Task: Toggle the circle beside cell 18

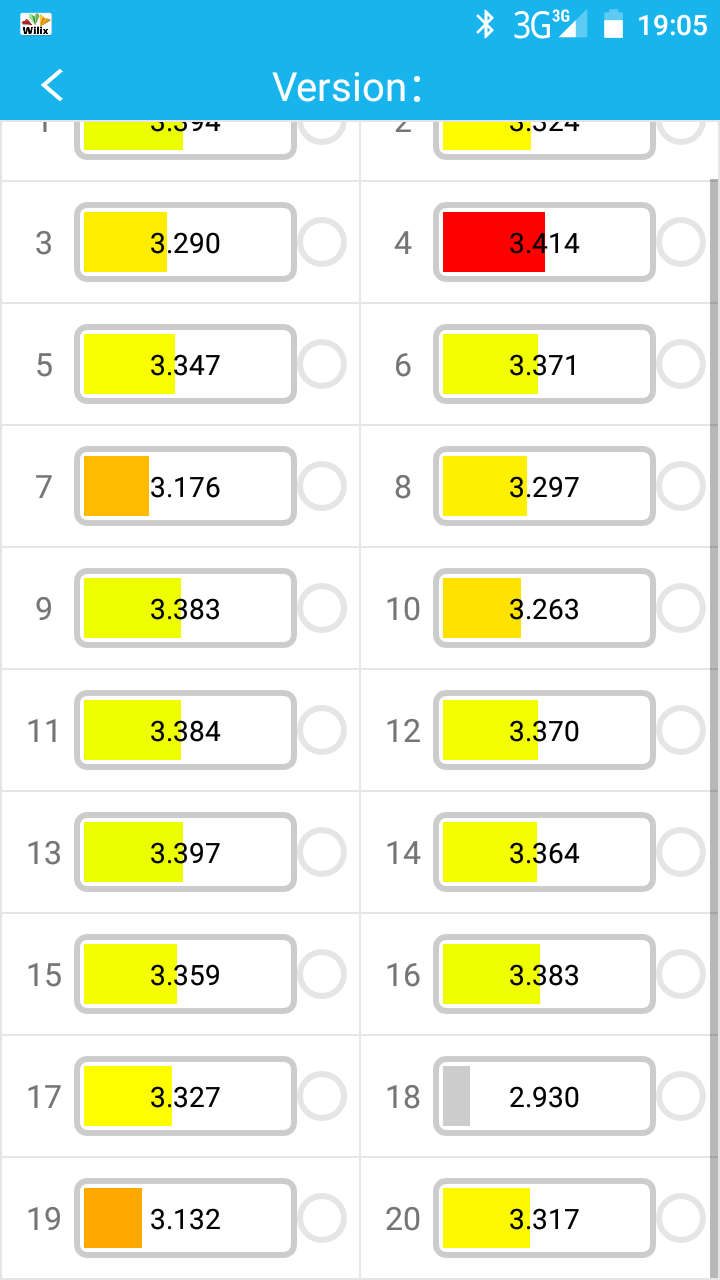Action: coord(681,1097)
